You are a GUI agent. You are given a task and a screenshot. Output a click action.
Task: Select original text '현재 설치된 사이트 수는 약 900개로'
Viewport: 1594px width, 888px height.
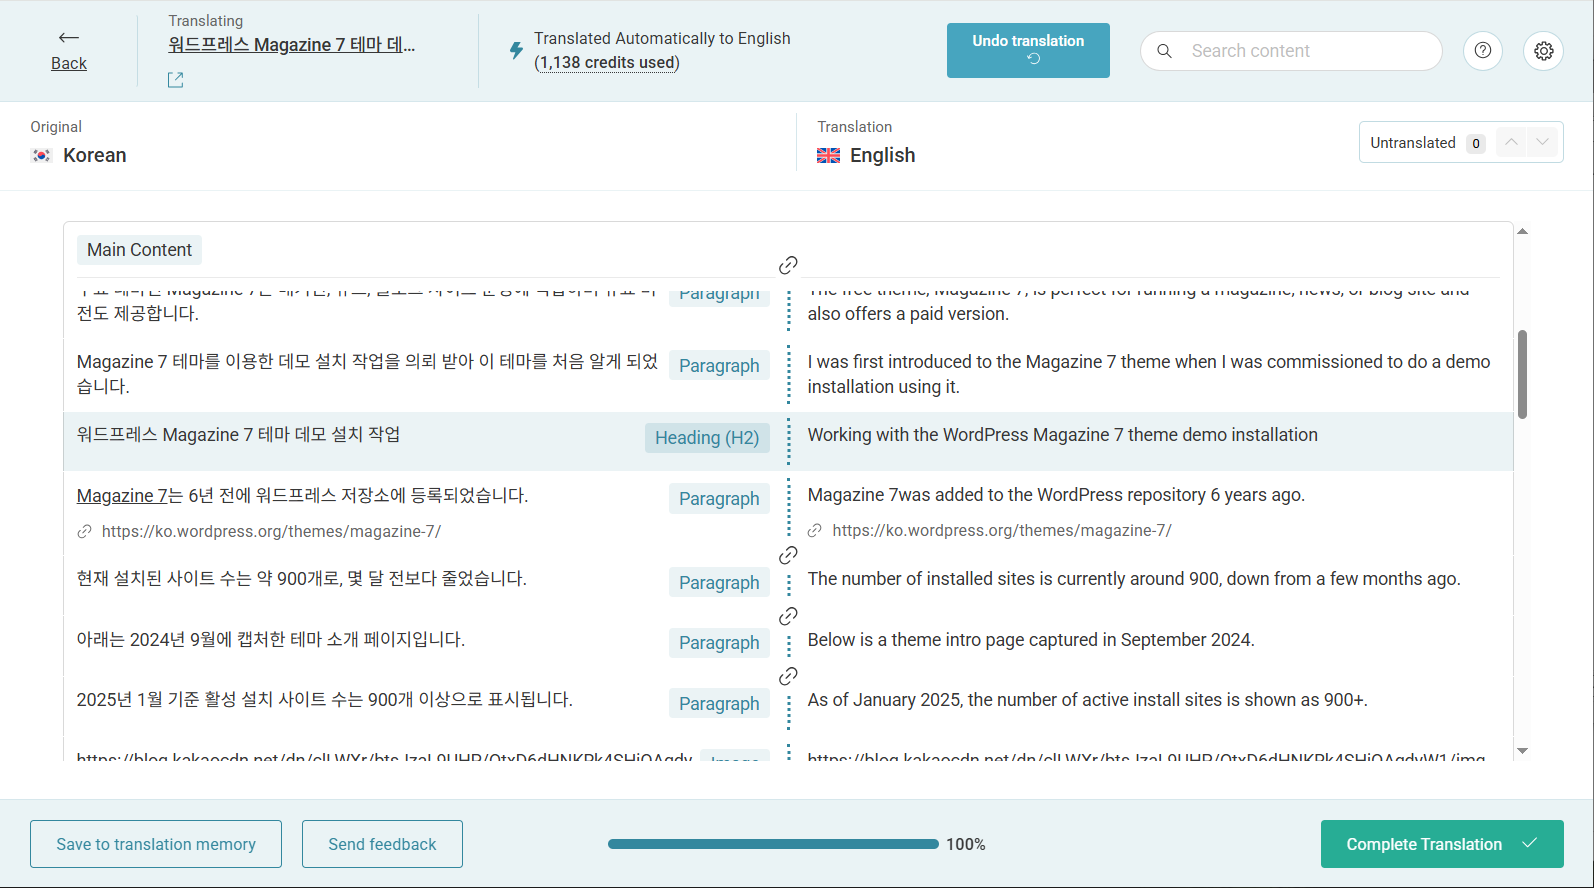point(301,579)
